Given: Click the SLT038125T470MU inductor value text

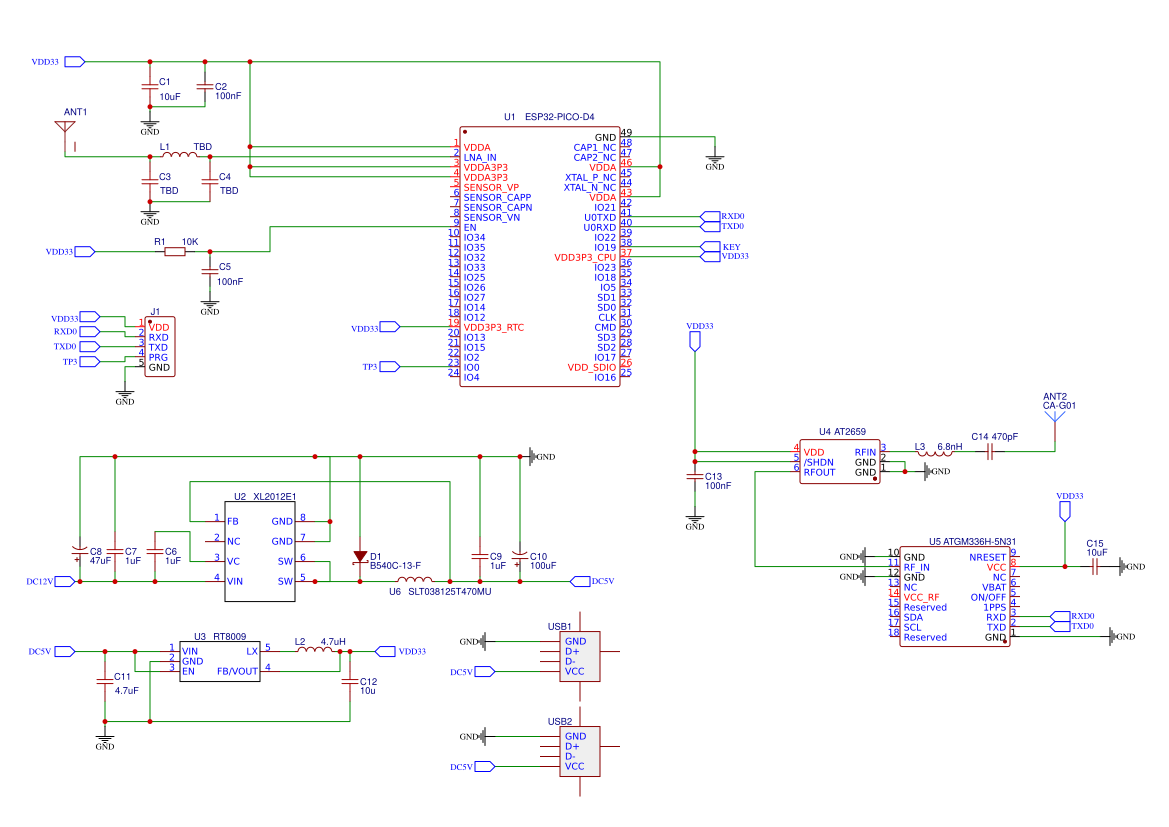Looking at the screenshot, I should 450,592.
